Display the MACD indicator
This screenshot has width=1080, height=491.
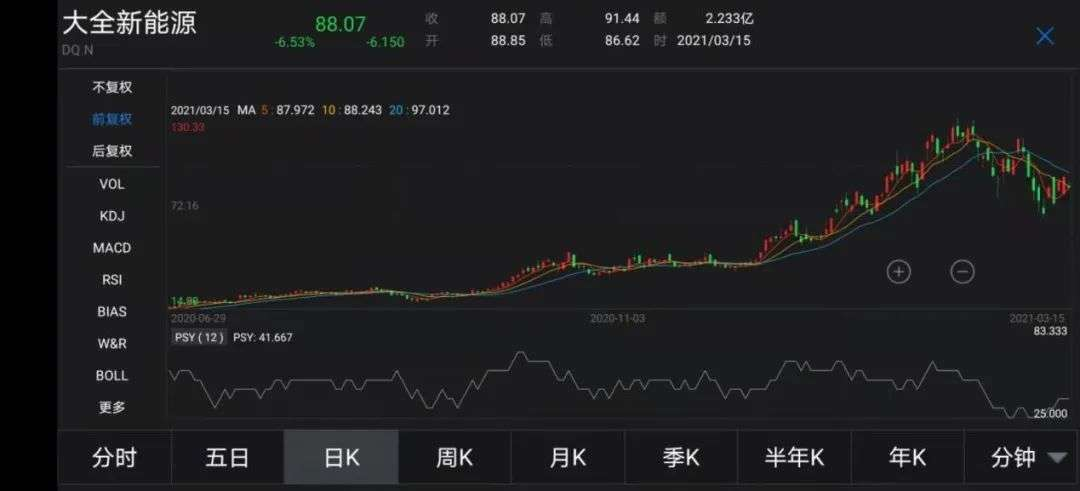[112, 248]
